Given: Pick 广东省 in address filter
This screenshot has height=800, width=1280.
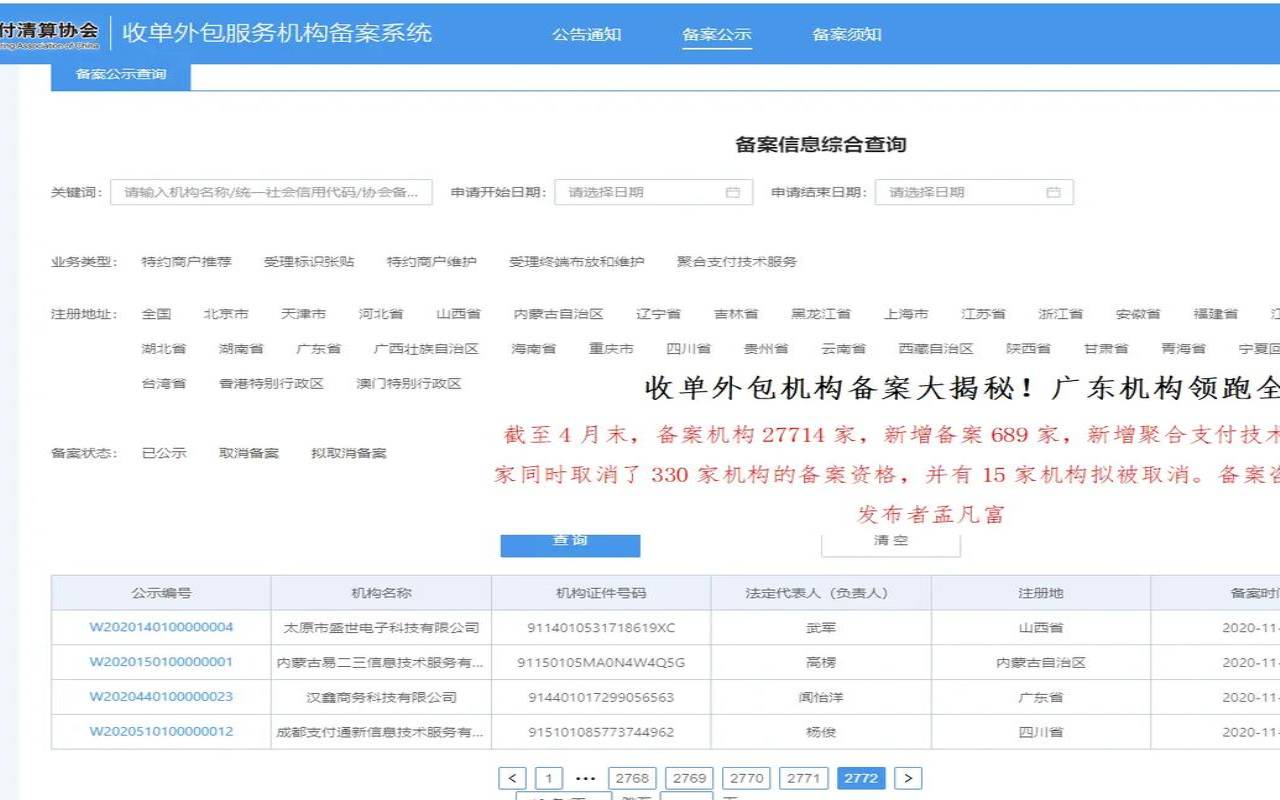Looking at the screenshot, I should pyautogui.click(x=319, y=349).
